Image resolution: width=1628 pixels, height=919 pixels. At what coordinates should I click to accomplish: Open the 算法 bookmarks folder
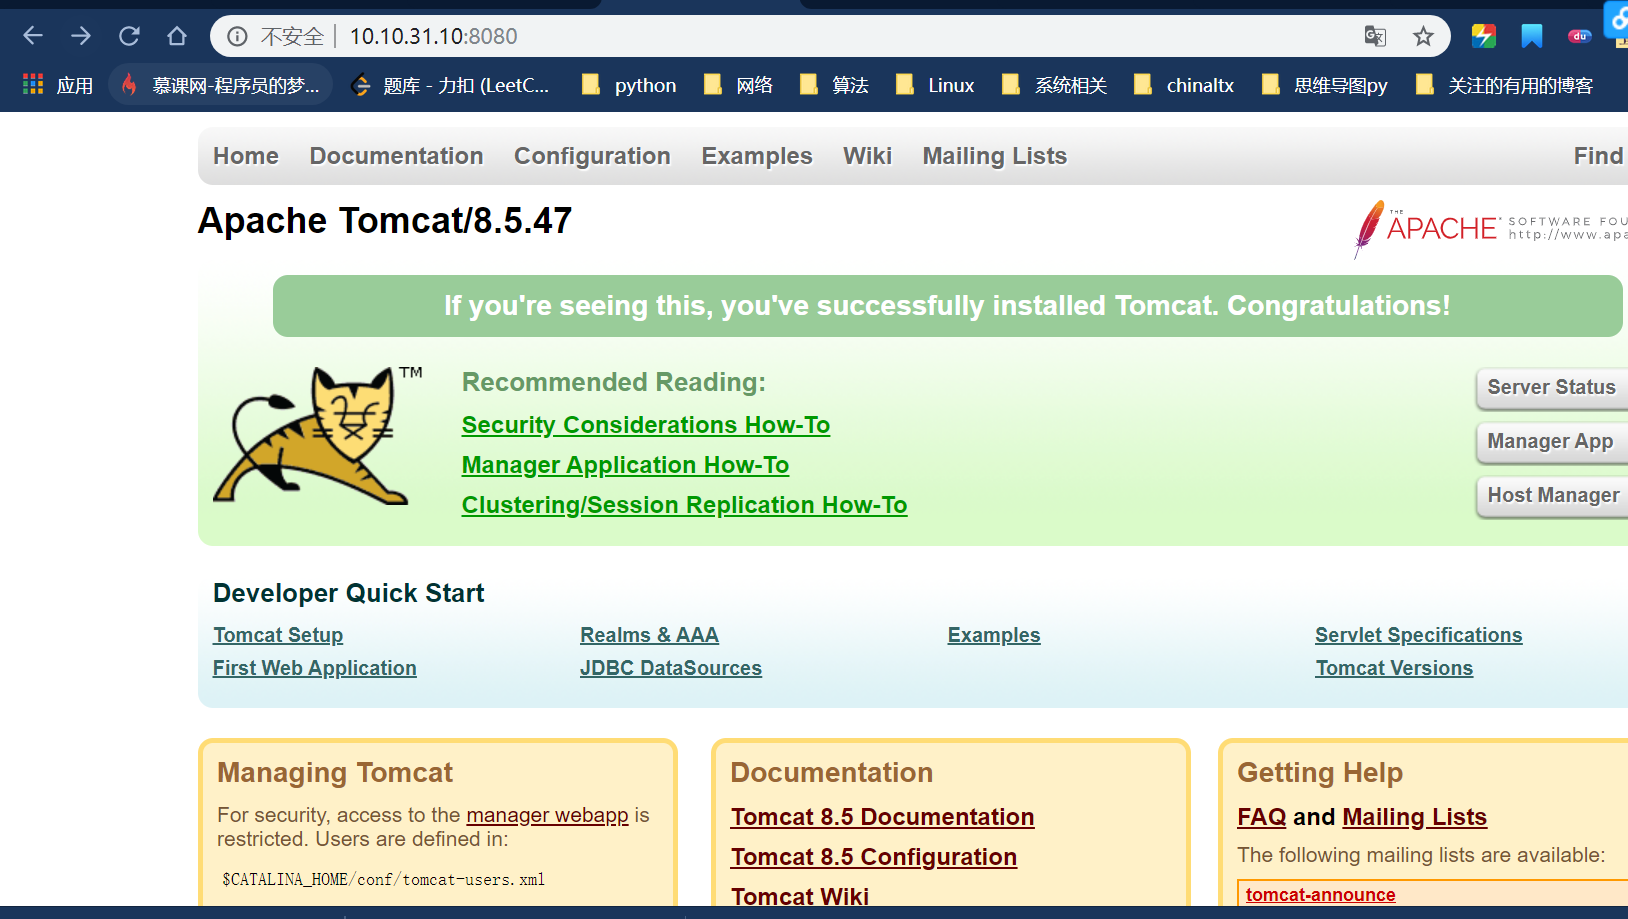click(834, 85)
